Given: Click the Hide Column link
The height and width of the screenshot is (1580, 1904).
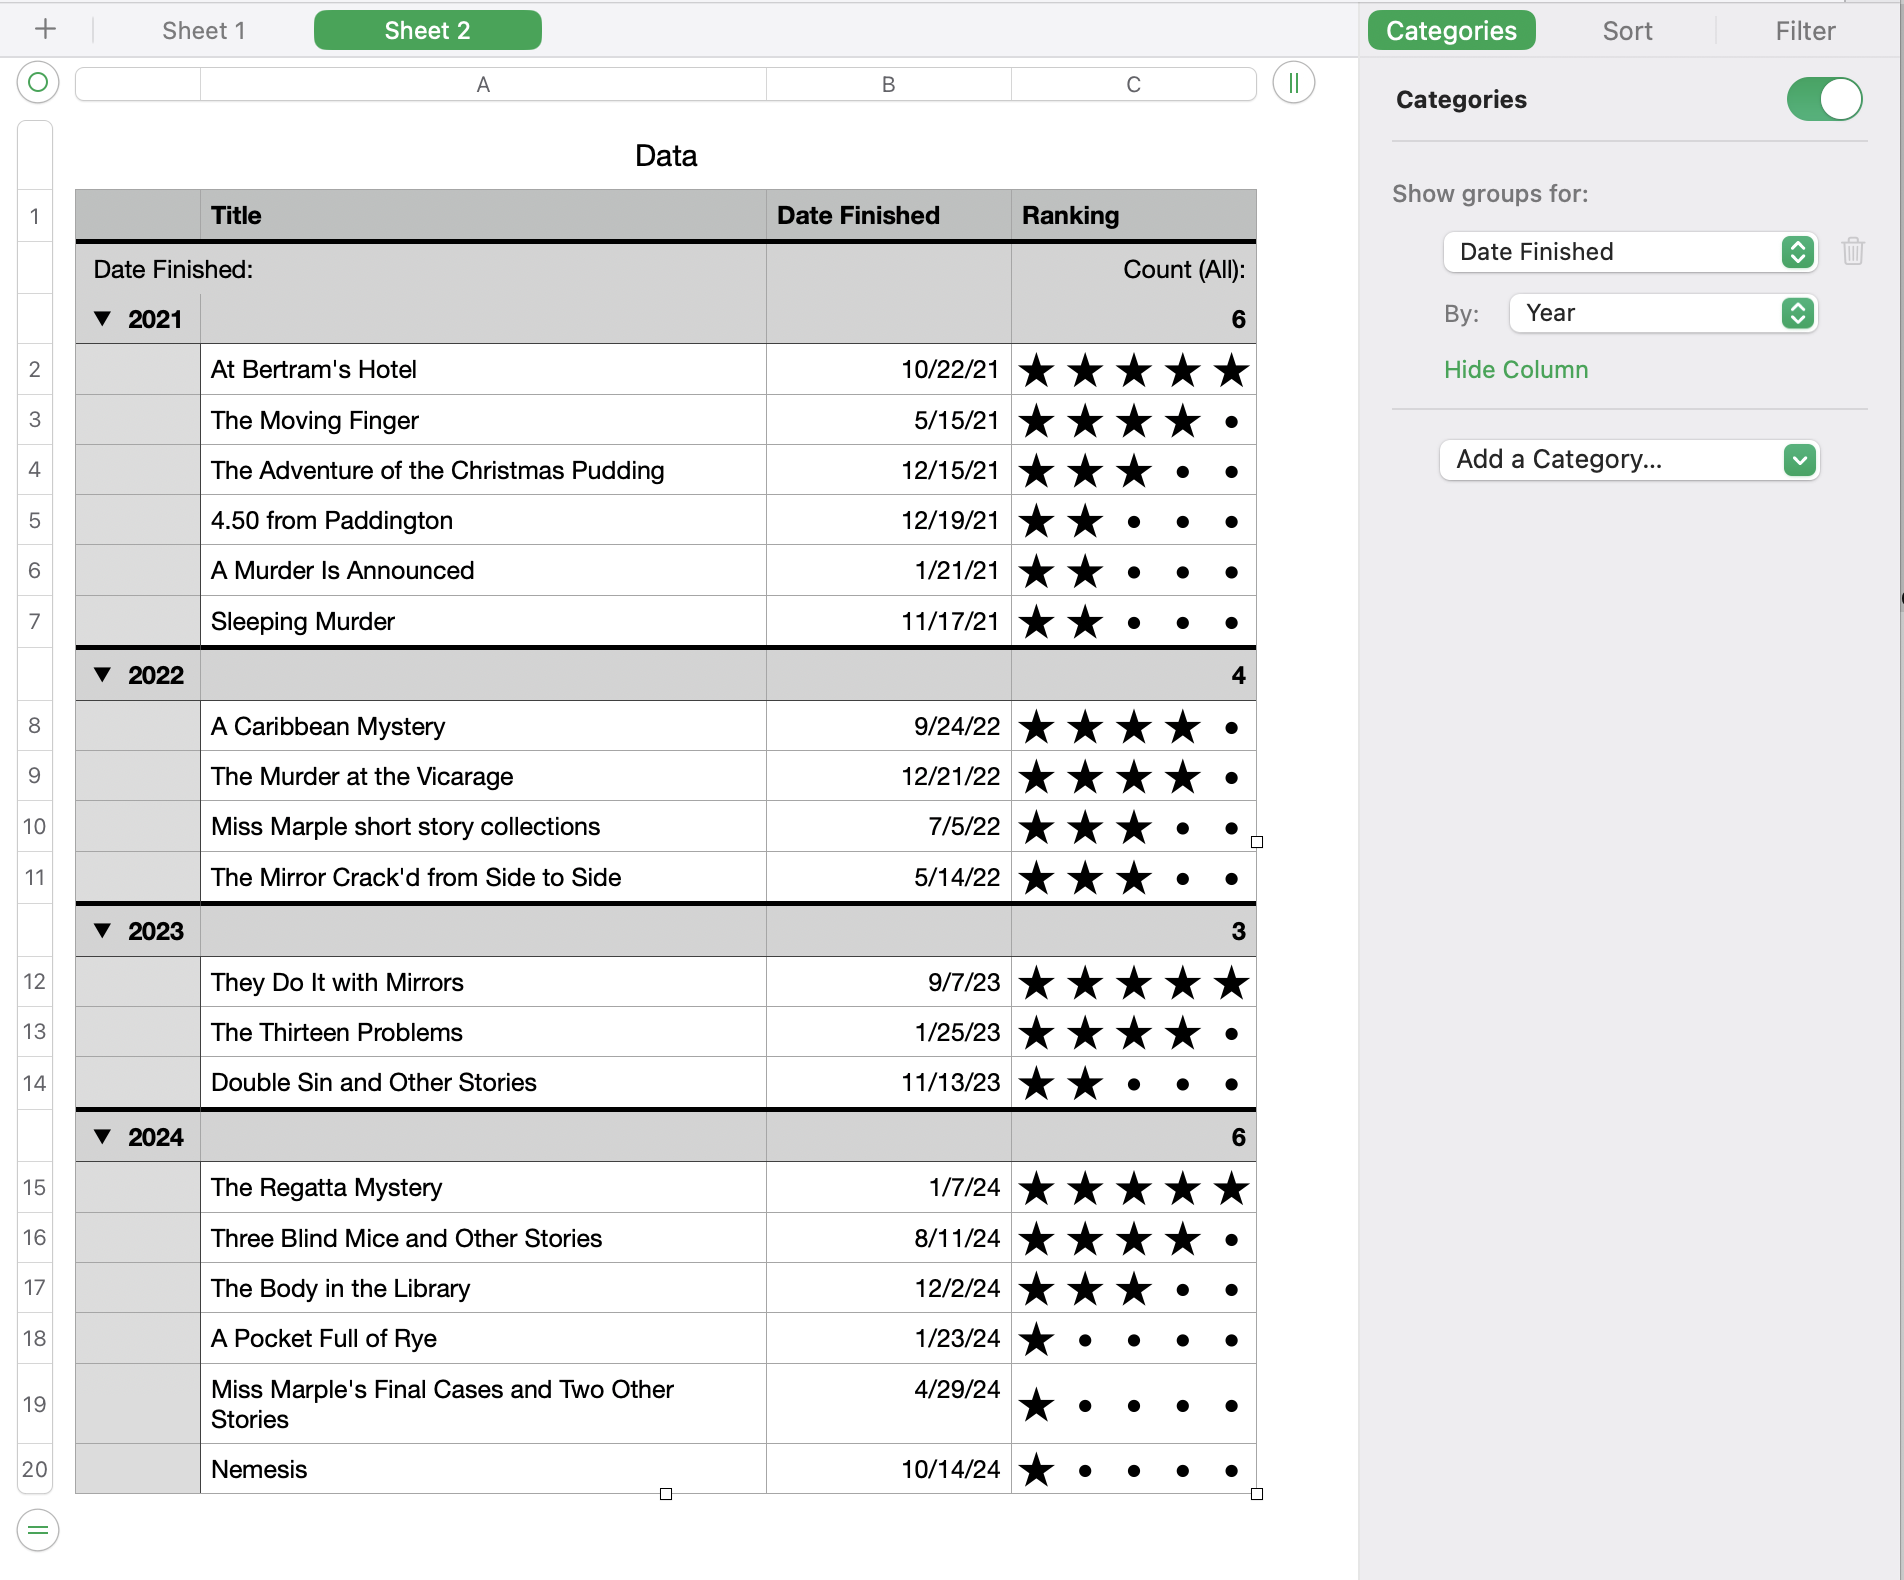Looking at the screenshot, I should [x=1516, y=370].
